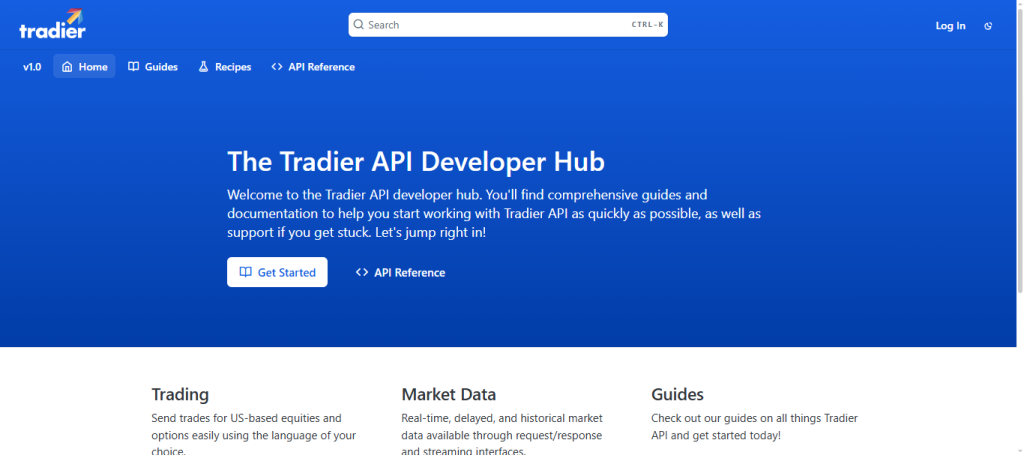Click the Tradier logo

coord(52,24)
